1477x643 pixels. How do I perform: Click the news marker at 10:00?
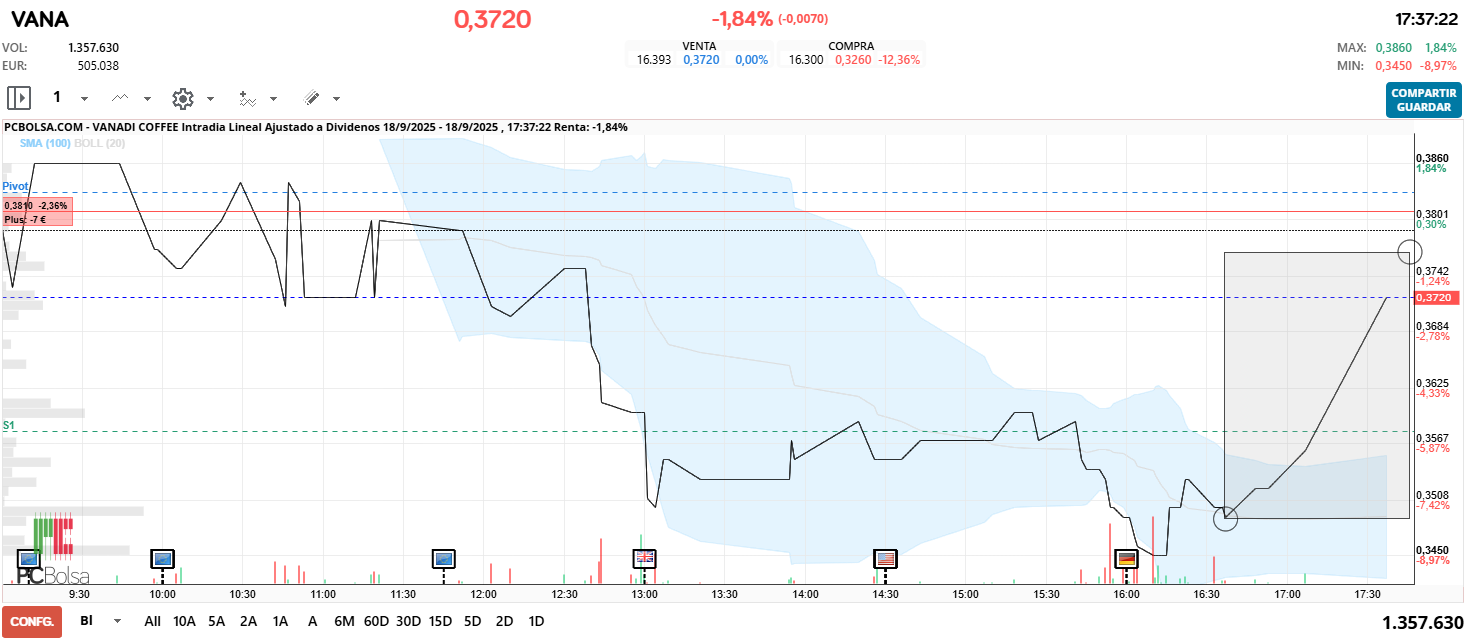pos(162,557)
